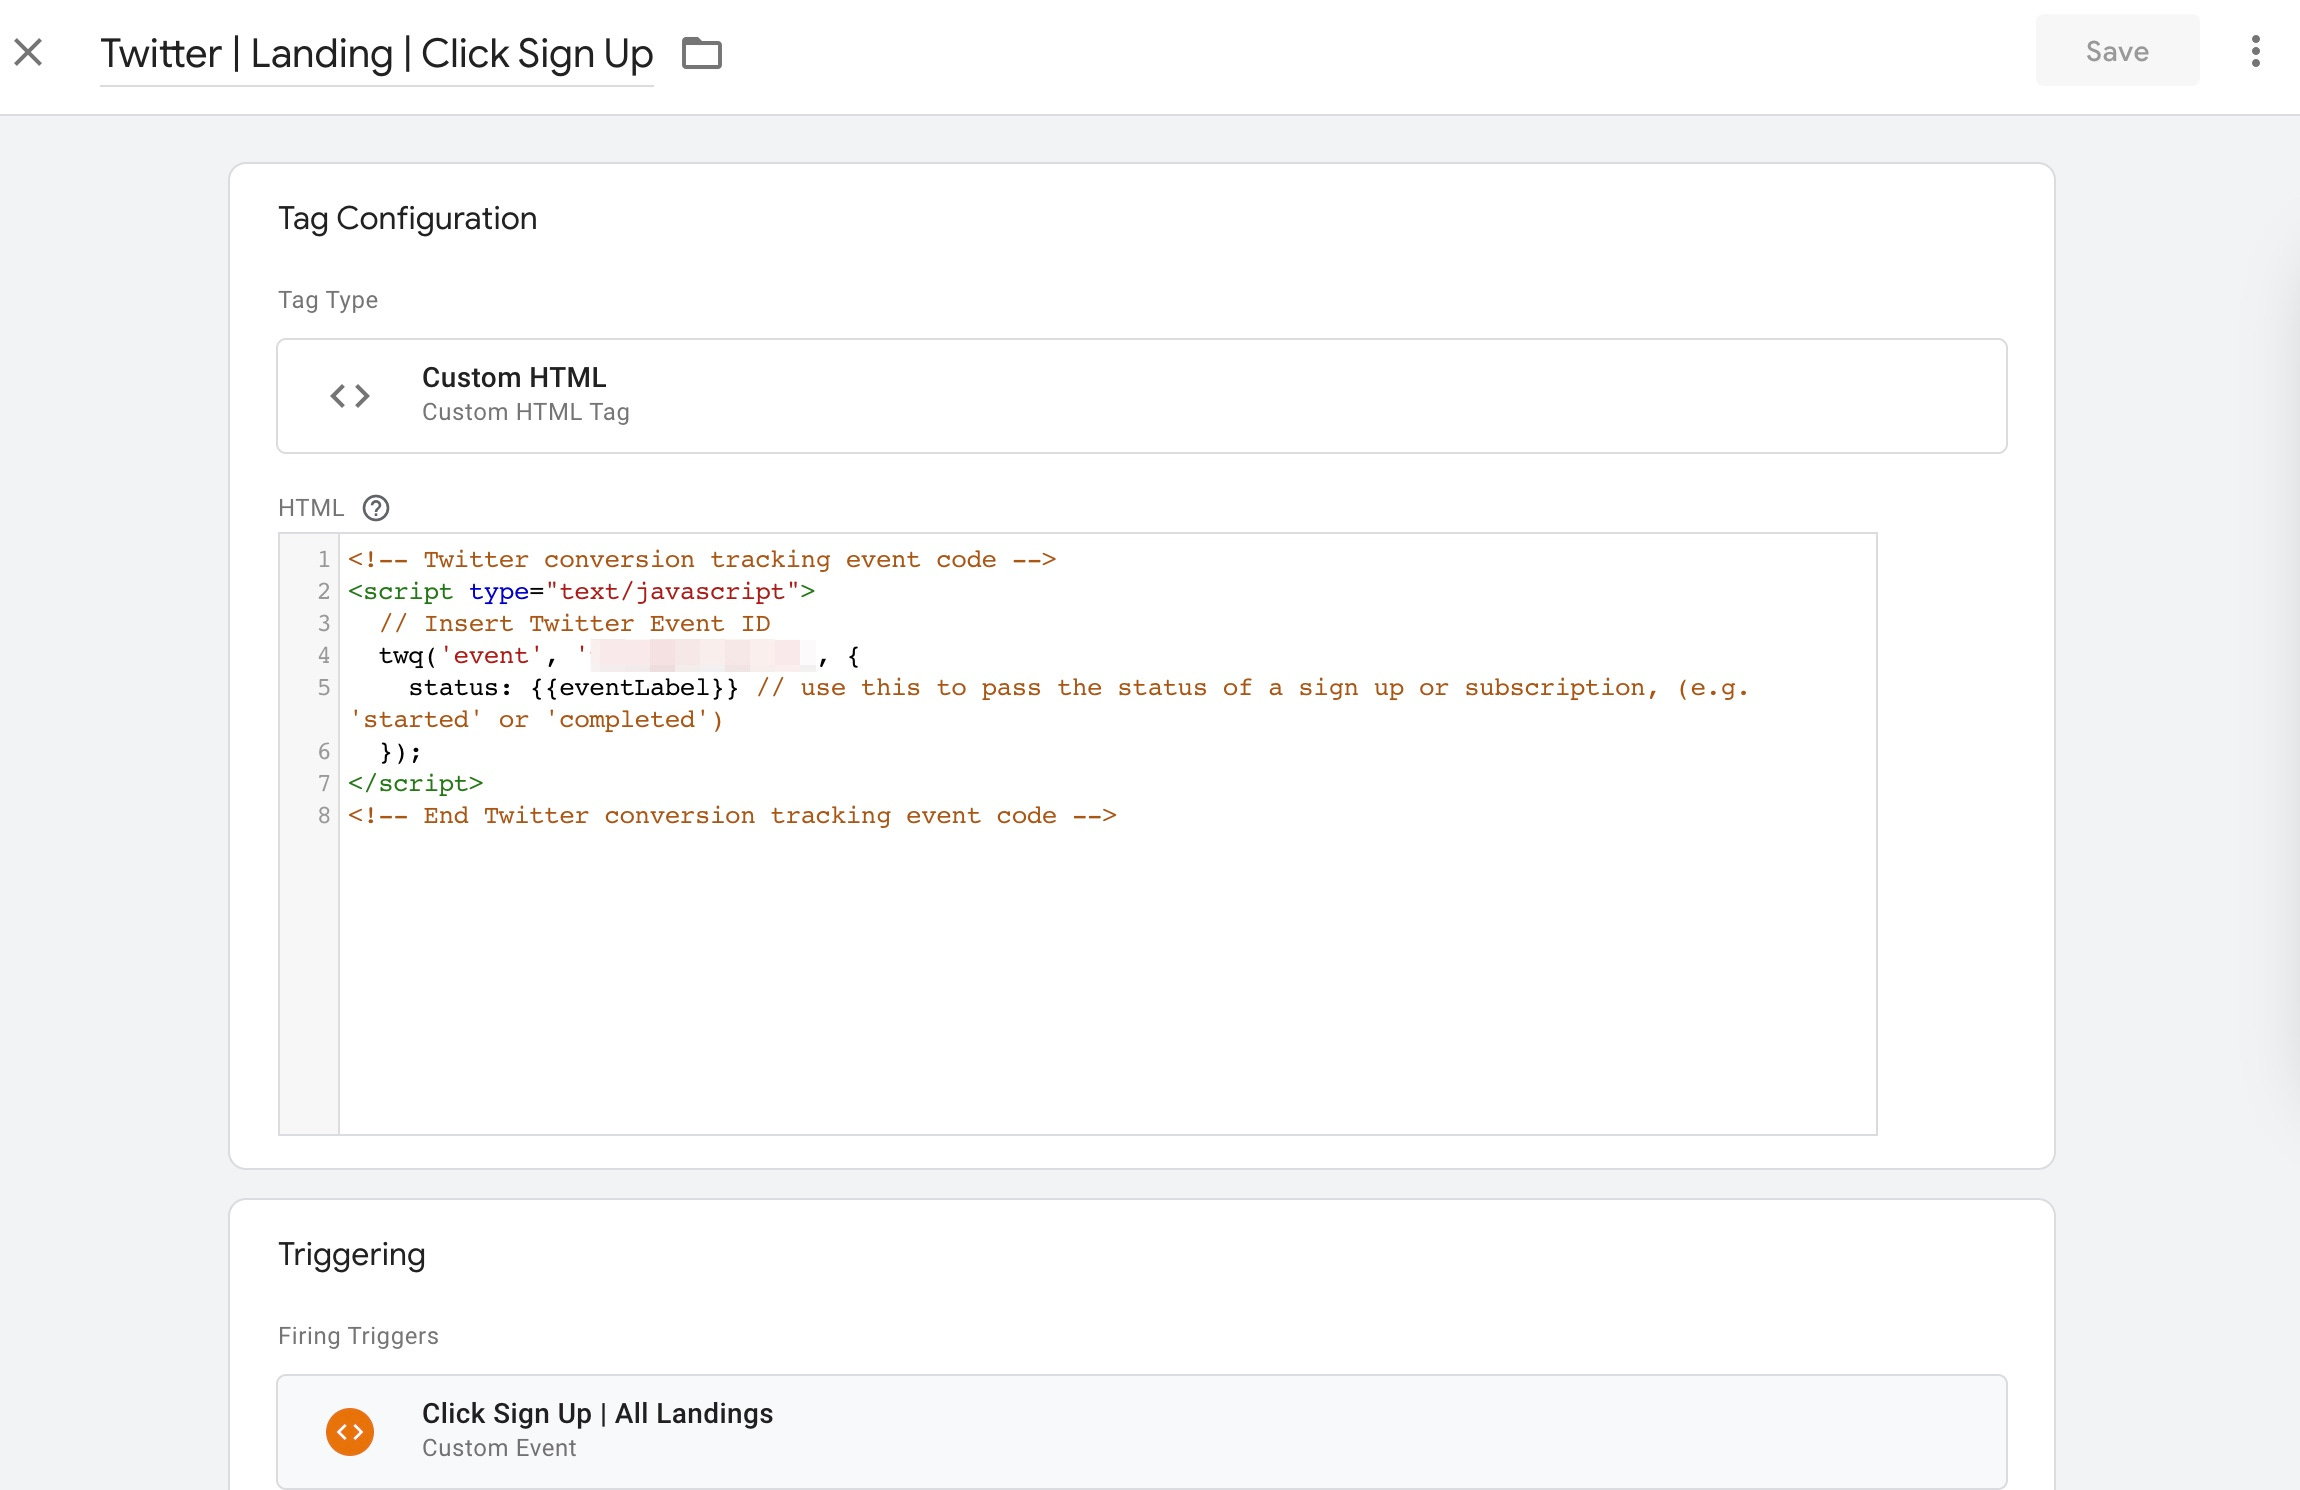Click the 'Custom HTML Tag' subtitle text
Image resolution: width=2300 pixels, height=1490 pixels.
(525, 412)
